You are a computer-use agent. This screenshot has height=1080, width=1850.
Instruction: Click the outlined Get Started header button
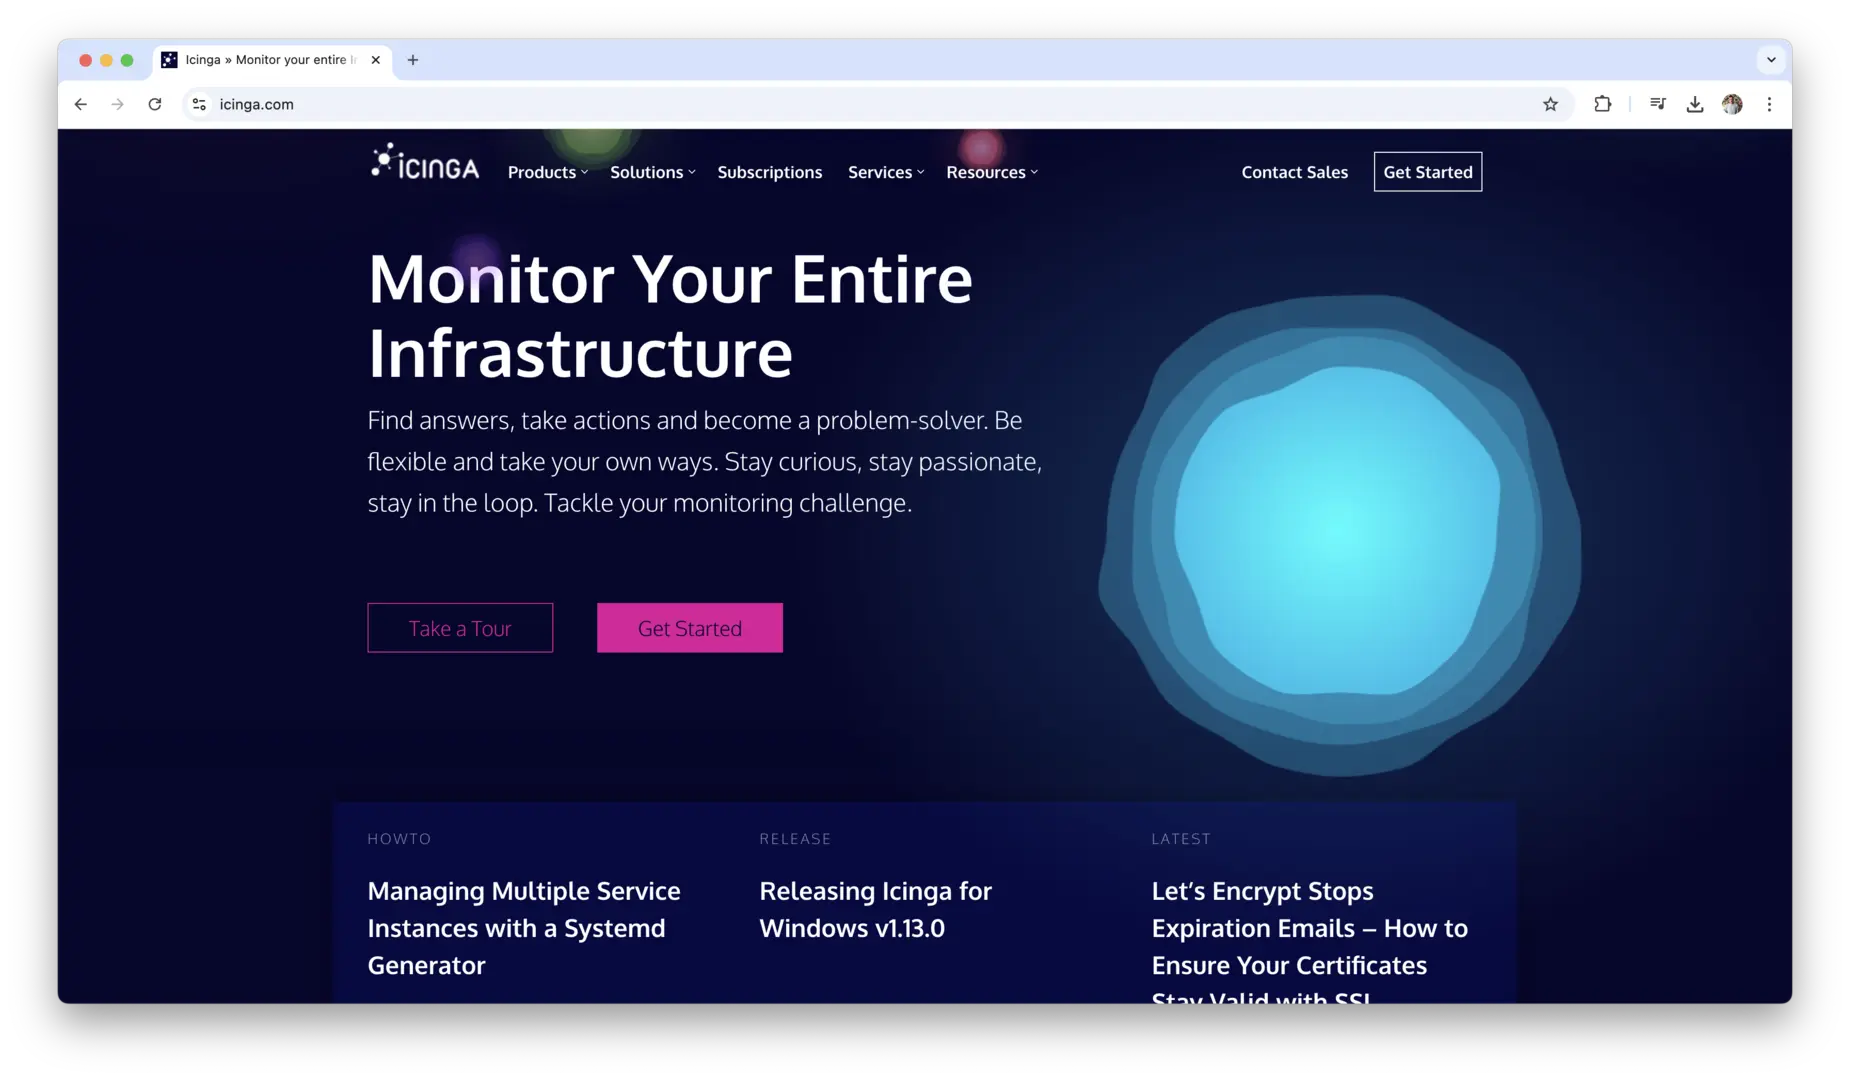click(x=1427, y=172)
